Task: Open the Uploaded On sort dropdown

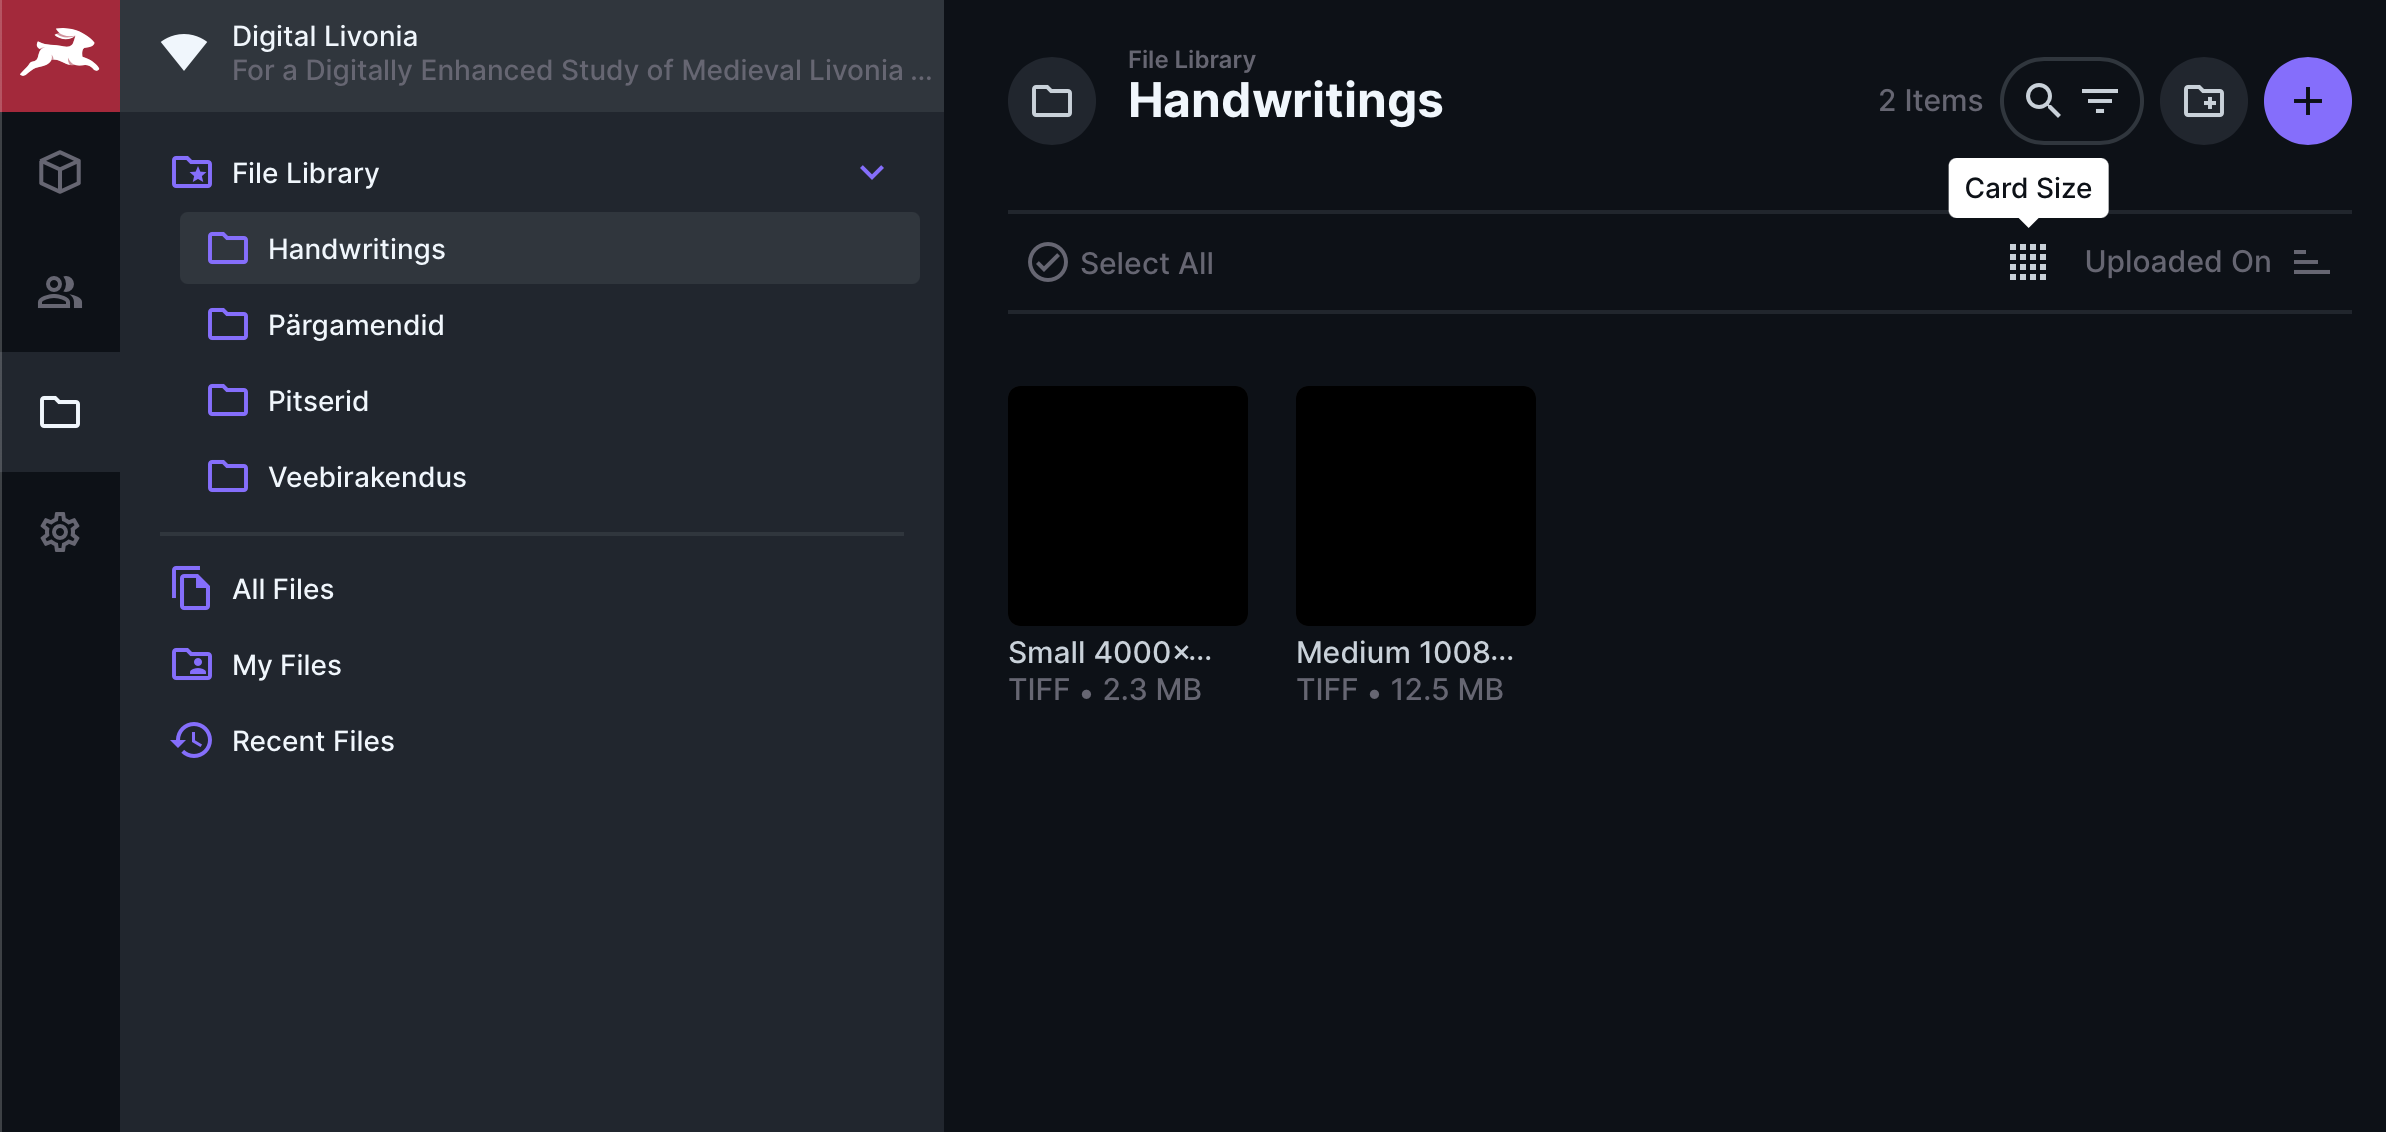Action: click(2177, 261)
